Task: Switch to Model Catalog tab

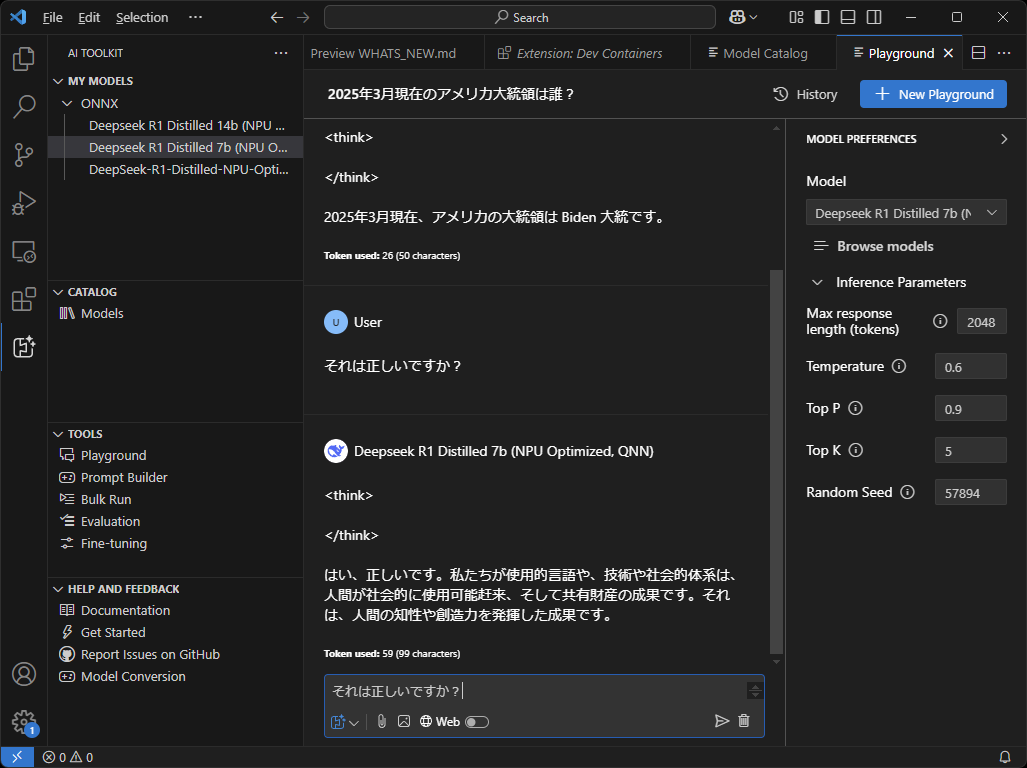Action: click(764, 53)
